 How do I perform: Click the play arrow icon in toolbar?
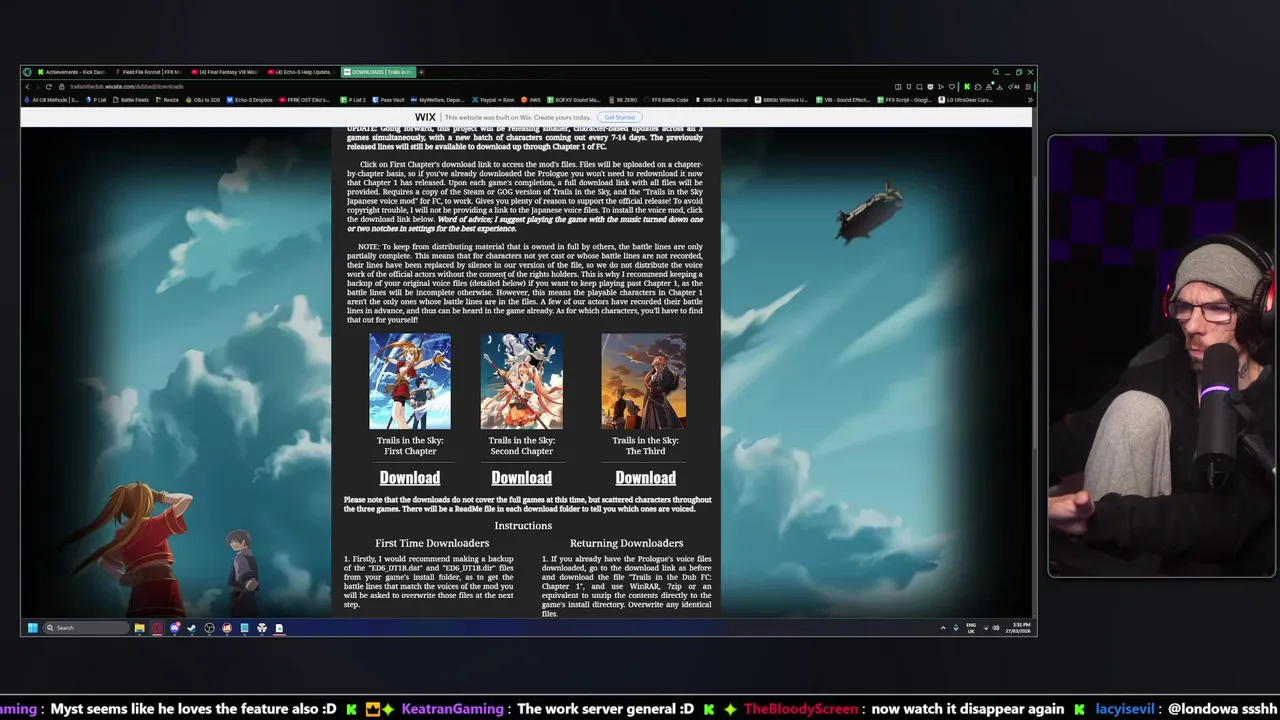(x=940, y=87)
